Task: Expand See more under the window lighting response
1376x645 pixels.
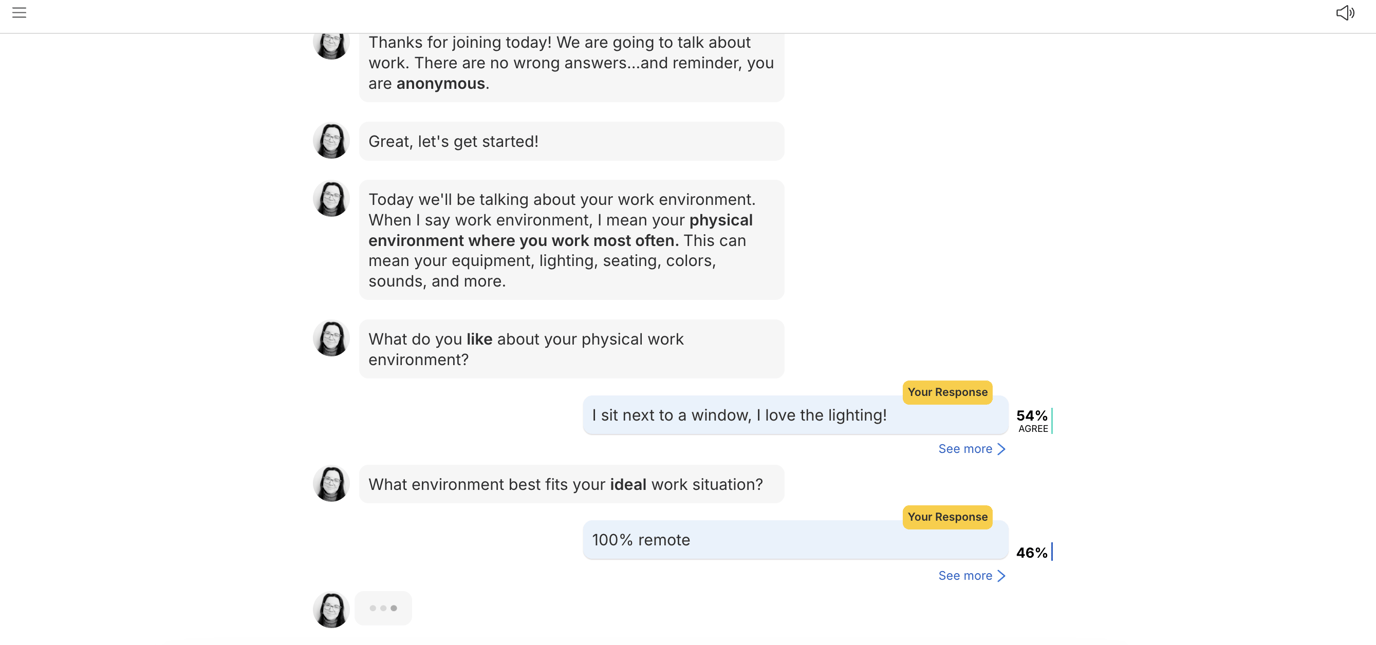Action: pos(971,449)
